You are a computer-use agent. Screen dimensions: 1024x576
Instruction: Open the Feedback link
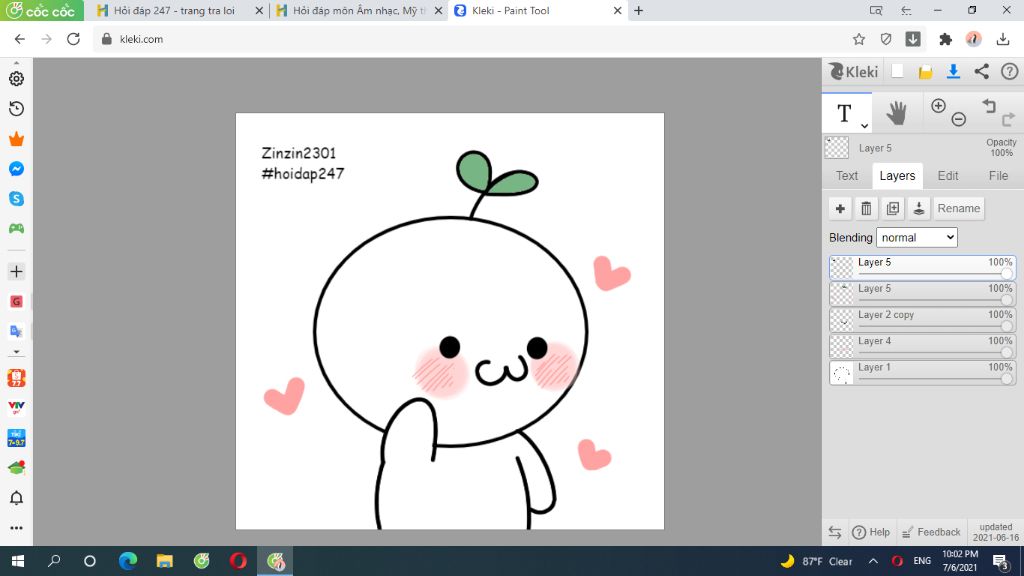pos(931,532)
